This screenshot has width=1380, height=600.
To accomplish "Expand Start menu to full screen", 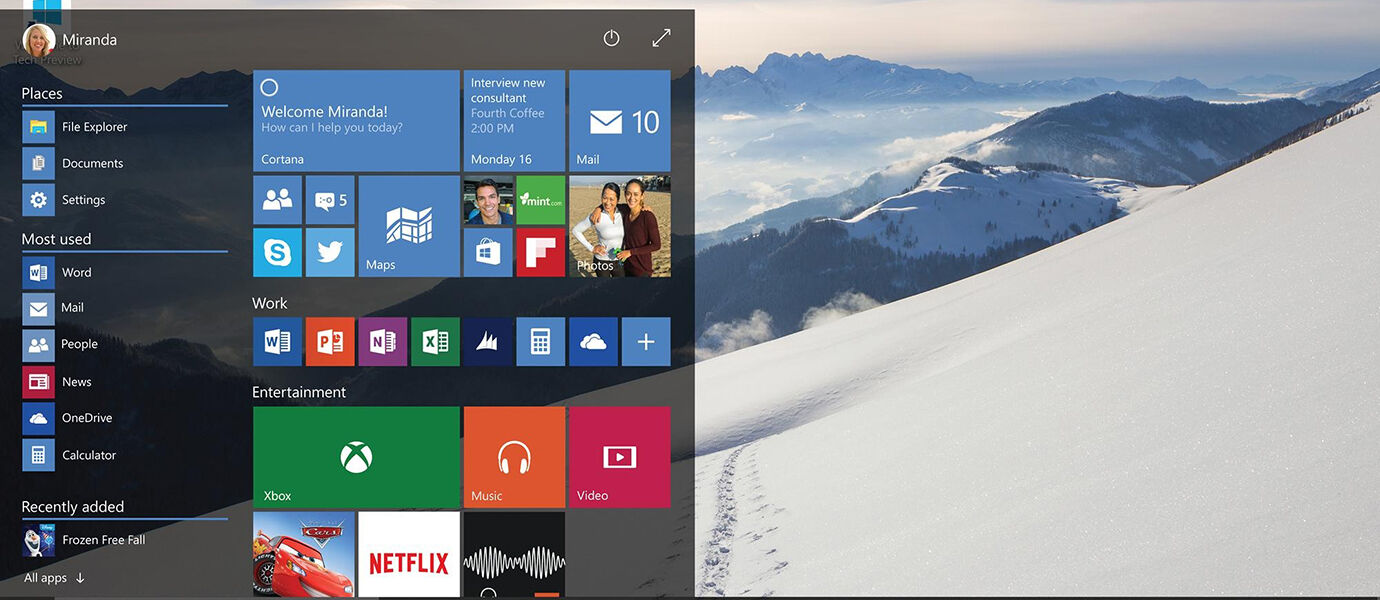I will pos(661,38).
